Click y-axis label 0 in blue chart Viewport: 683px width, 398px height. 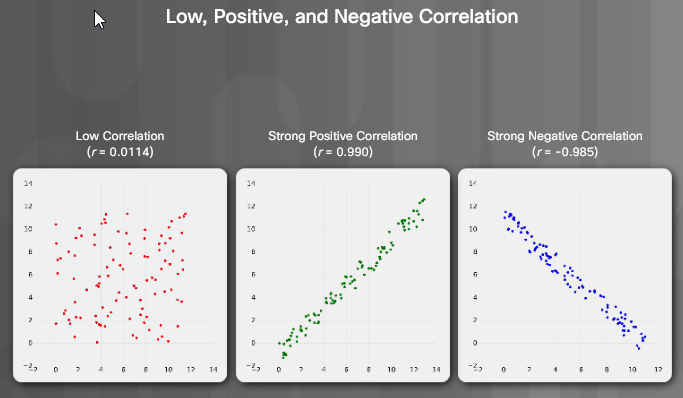[x=475, y=343]
